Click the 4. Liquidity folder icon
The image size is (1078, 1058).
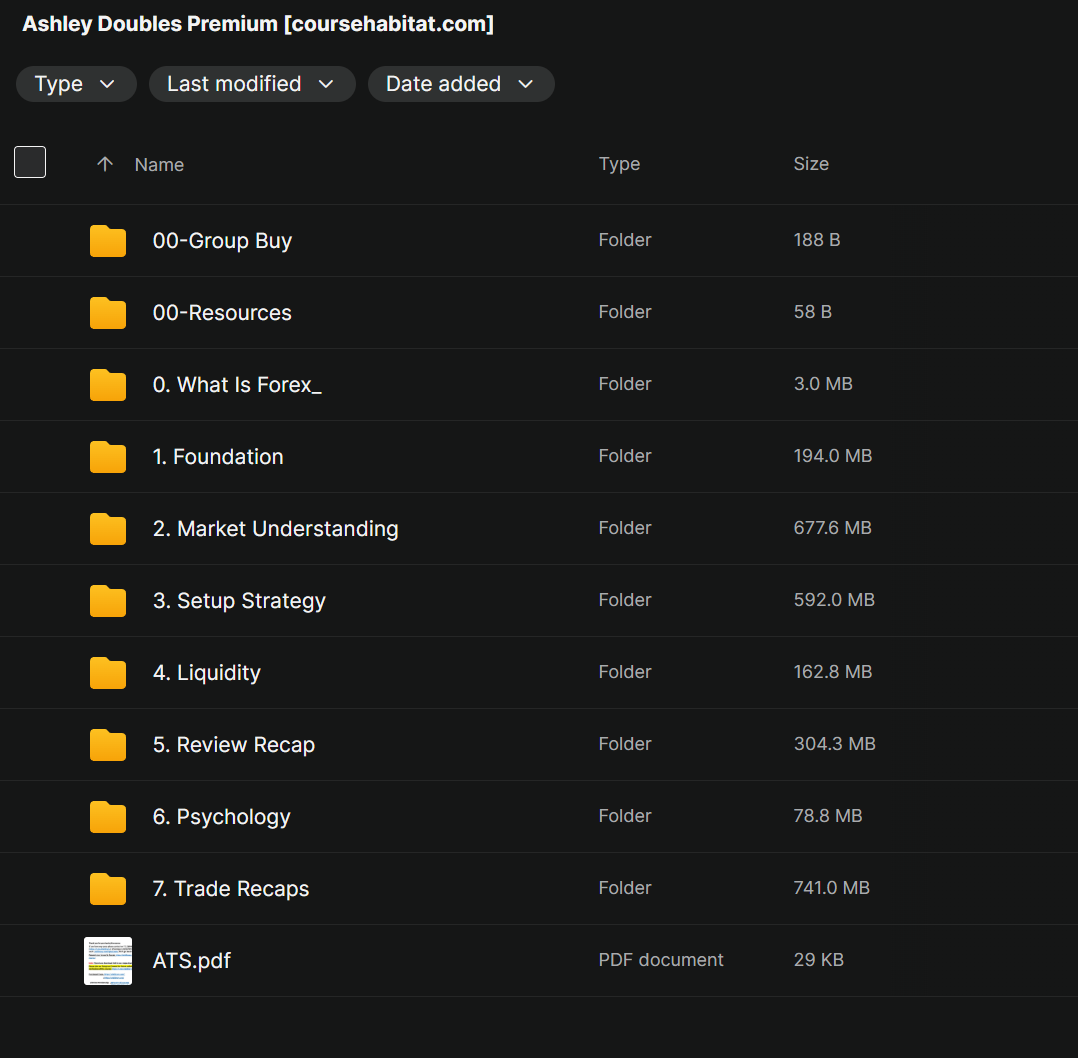pos(108,672)
